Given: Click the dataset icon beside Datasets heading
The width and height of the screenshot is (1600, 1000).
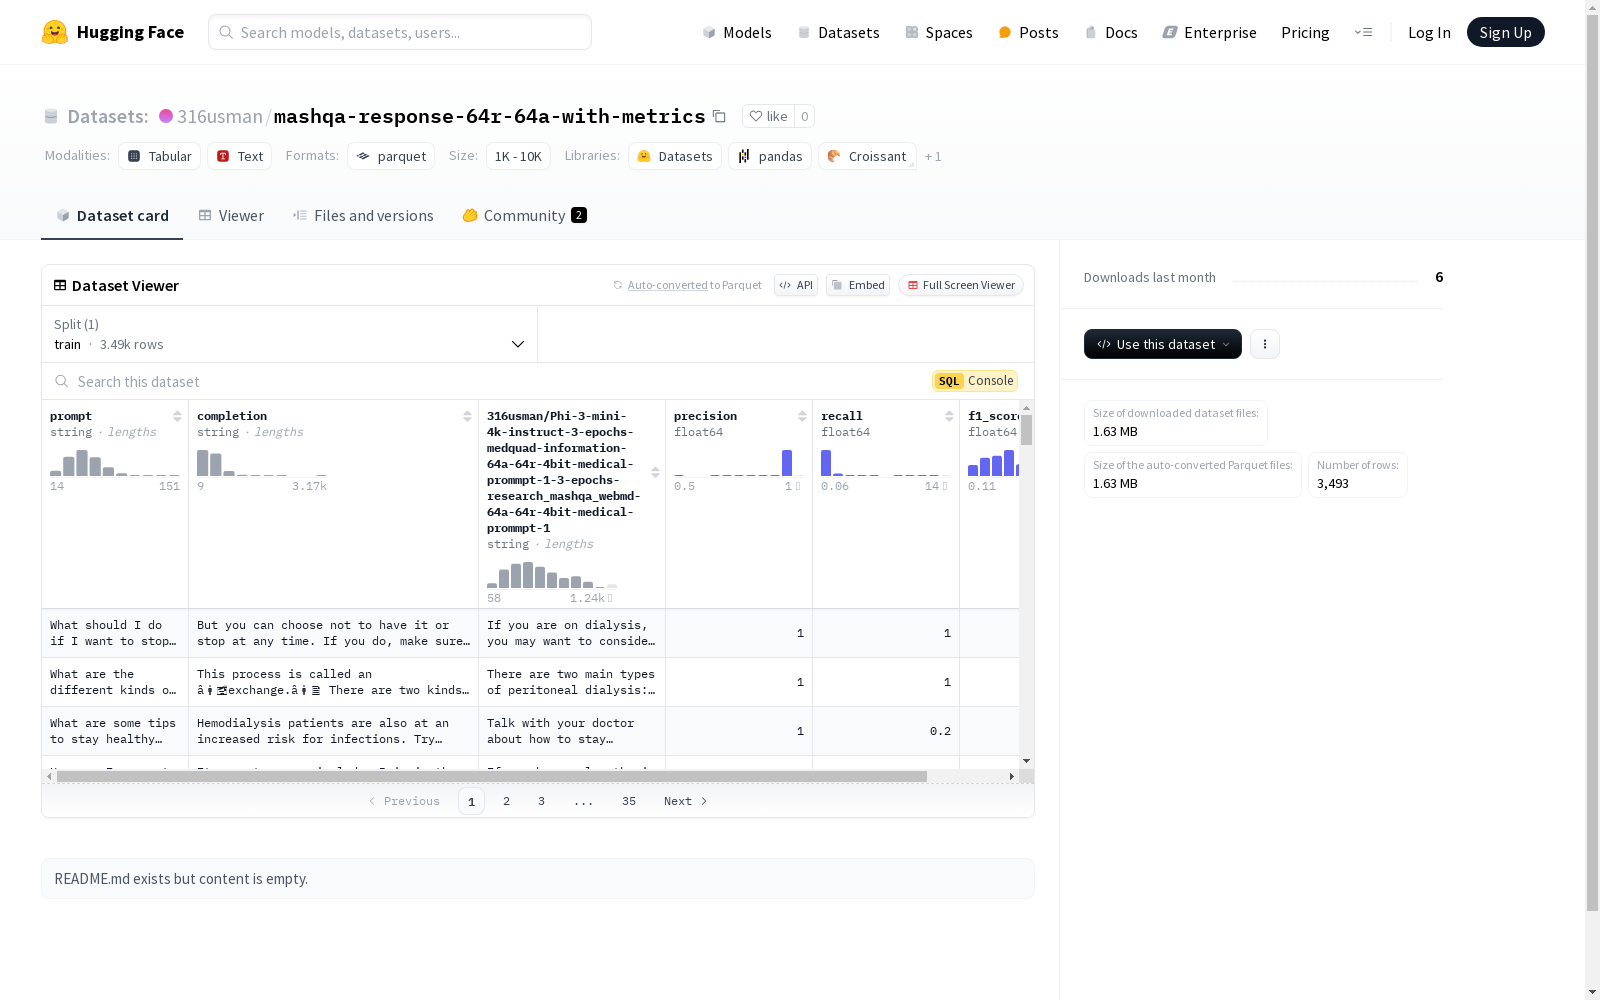Looking at the screenshot, I should tap(51, 116).
